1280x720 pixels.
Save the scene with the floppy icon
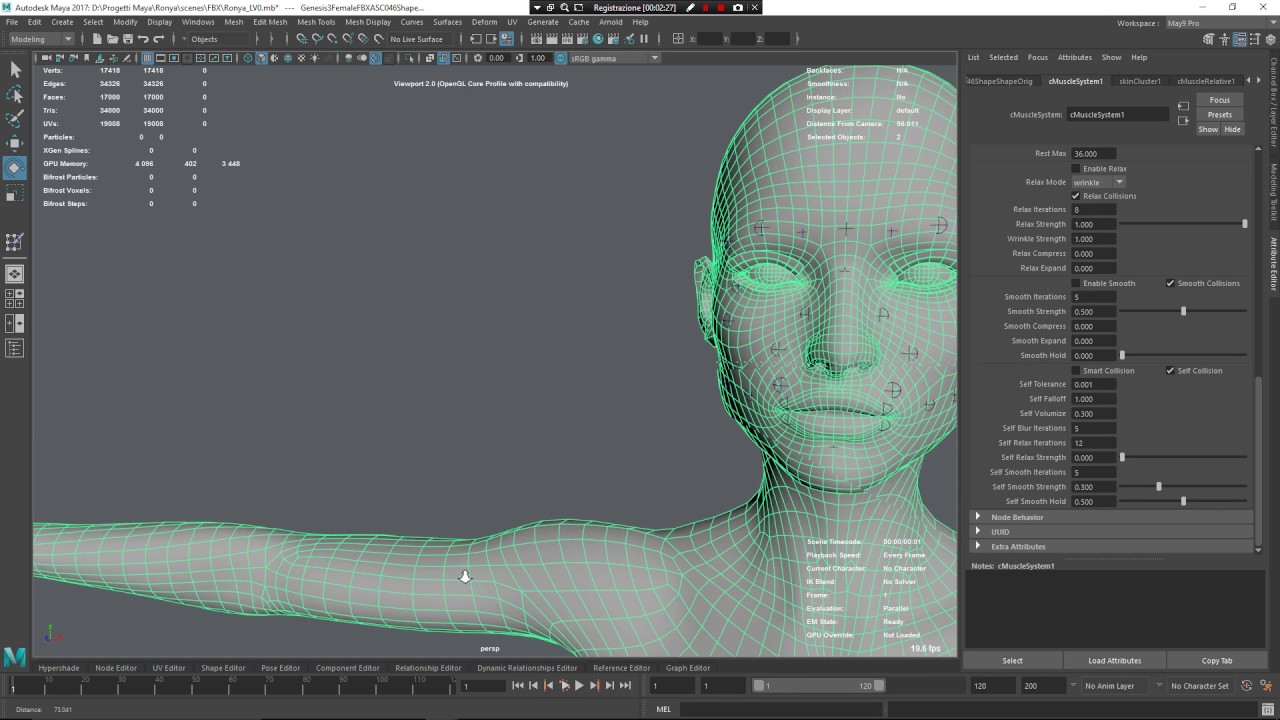click(x=127, y=39)
